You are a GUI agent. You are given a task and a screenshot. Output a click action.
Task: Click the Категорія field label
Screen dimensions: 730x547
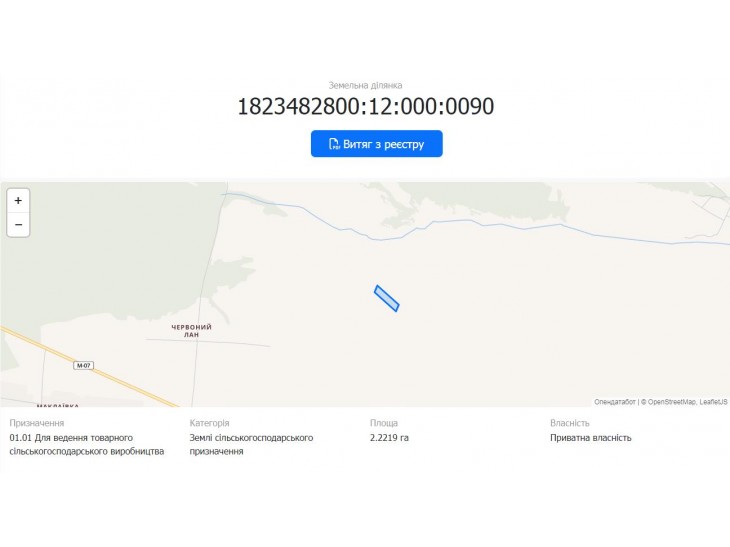(x=210, y=423)
